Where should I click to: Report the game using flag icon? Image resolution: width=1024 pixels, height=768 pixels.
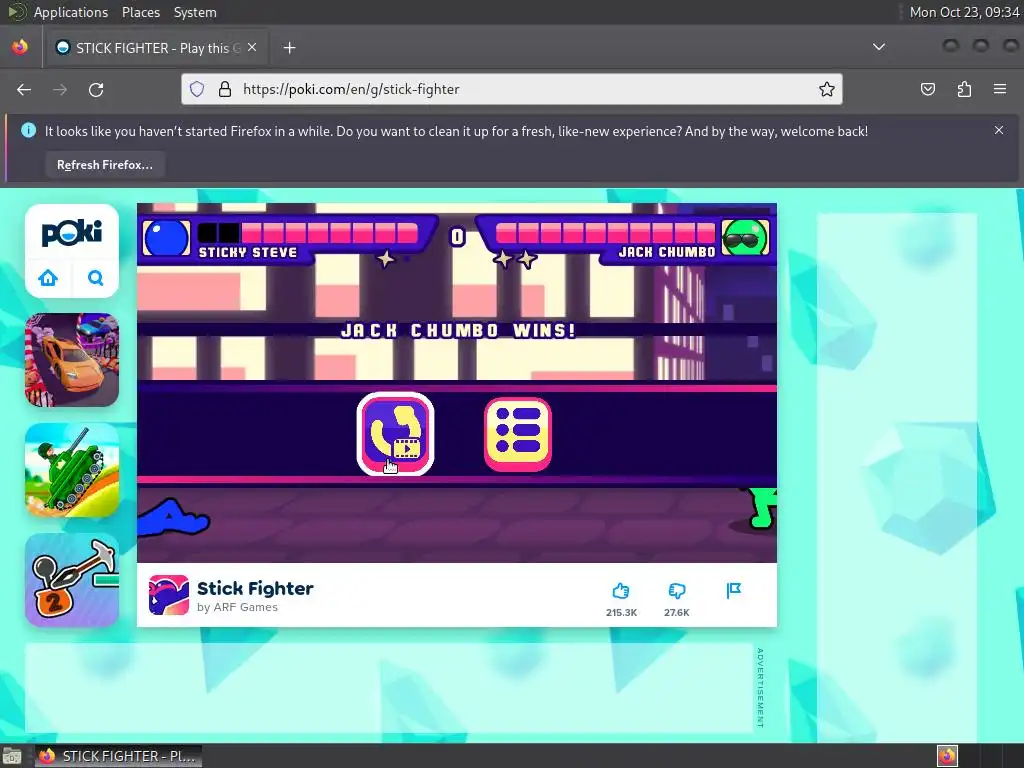tap(733, 591)
